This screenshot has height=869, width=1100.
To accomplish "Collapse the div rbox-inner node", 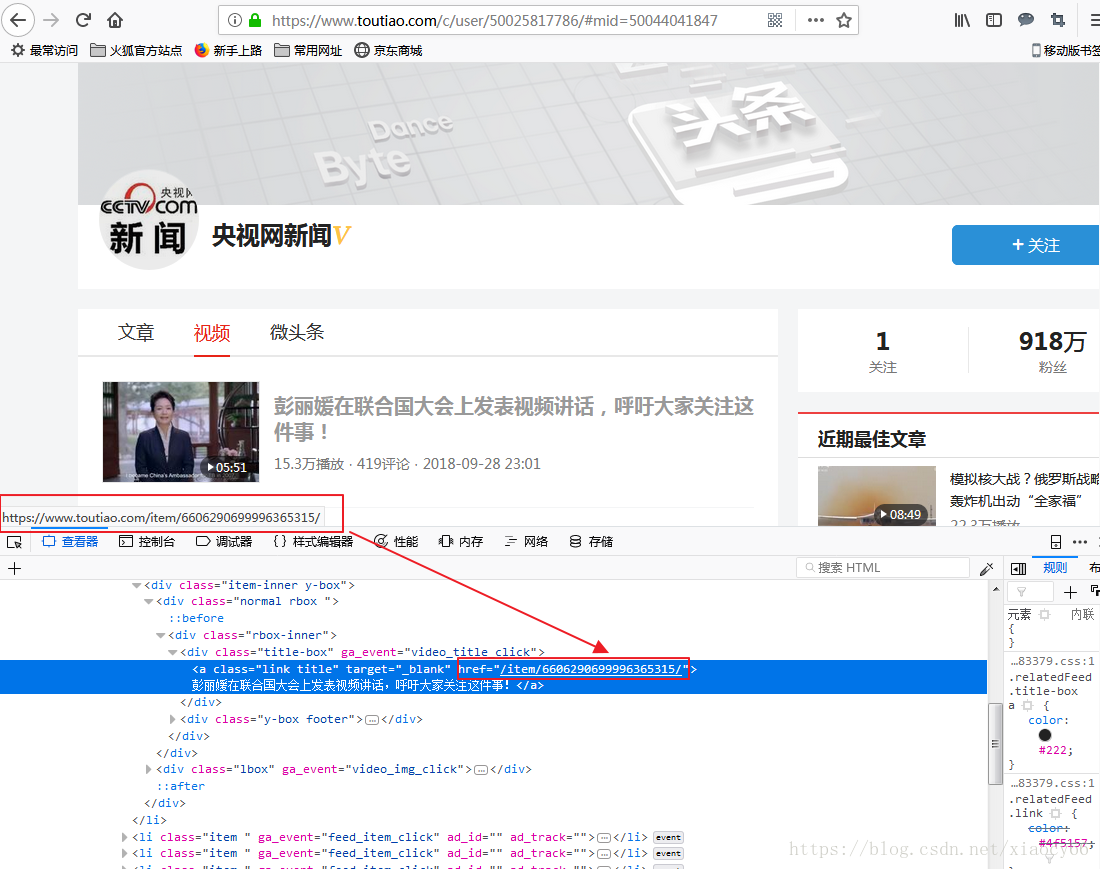I will [x=160, y=635].
